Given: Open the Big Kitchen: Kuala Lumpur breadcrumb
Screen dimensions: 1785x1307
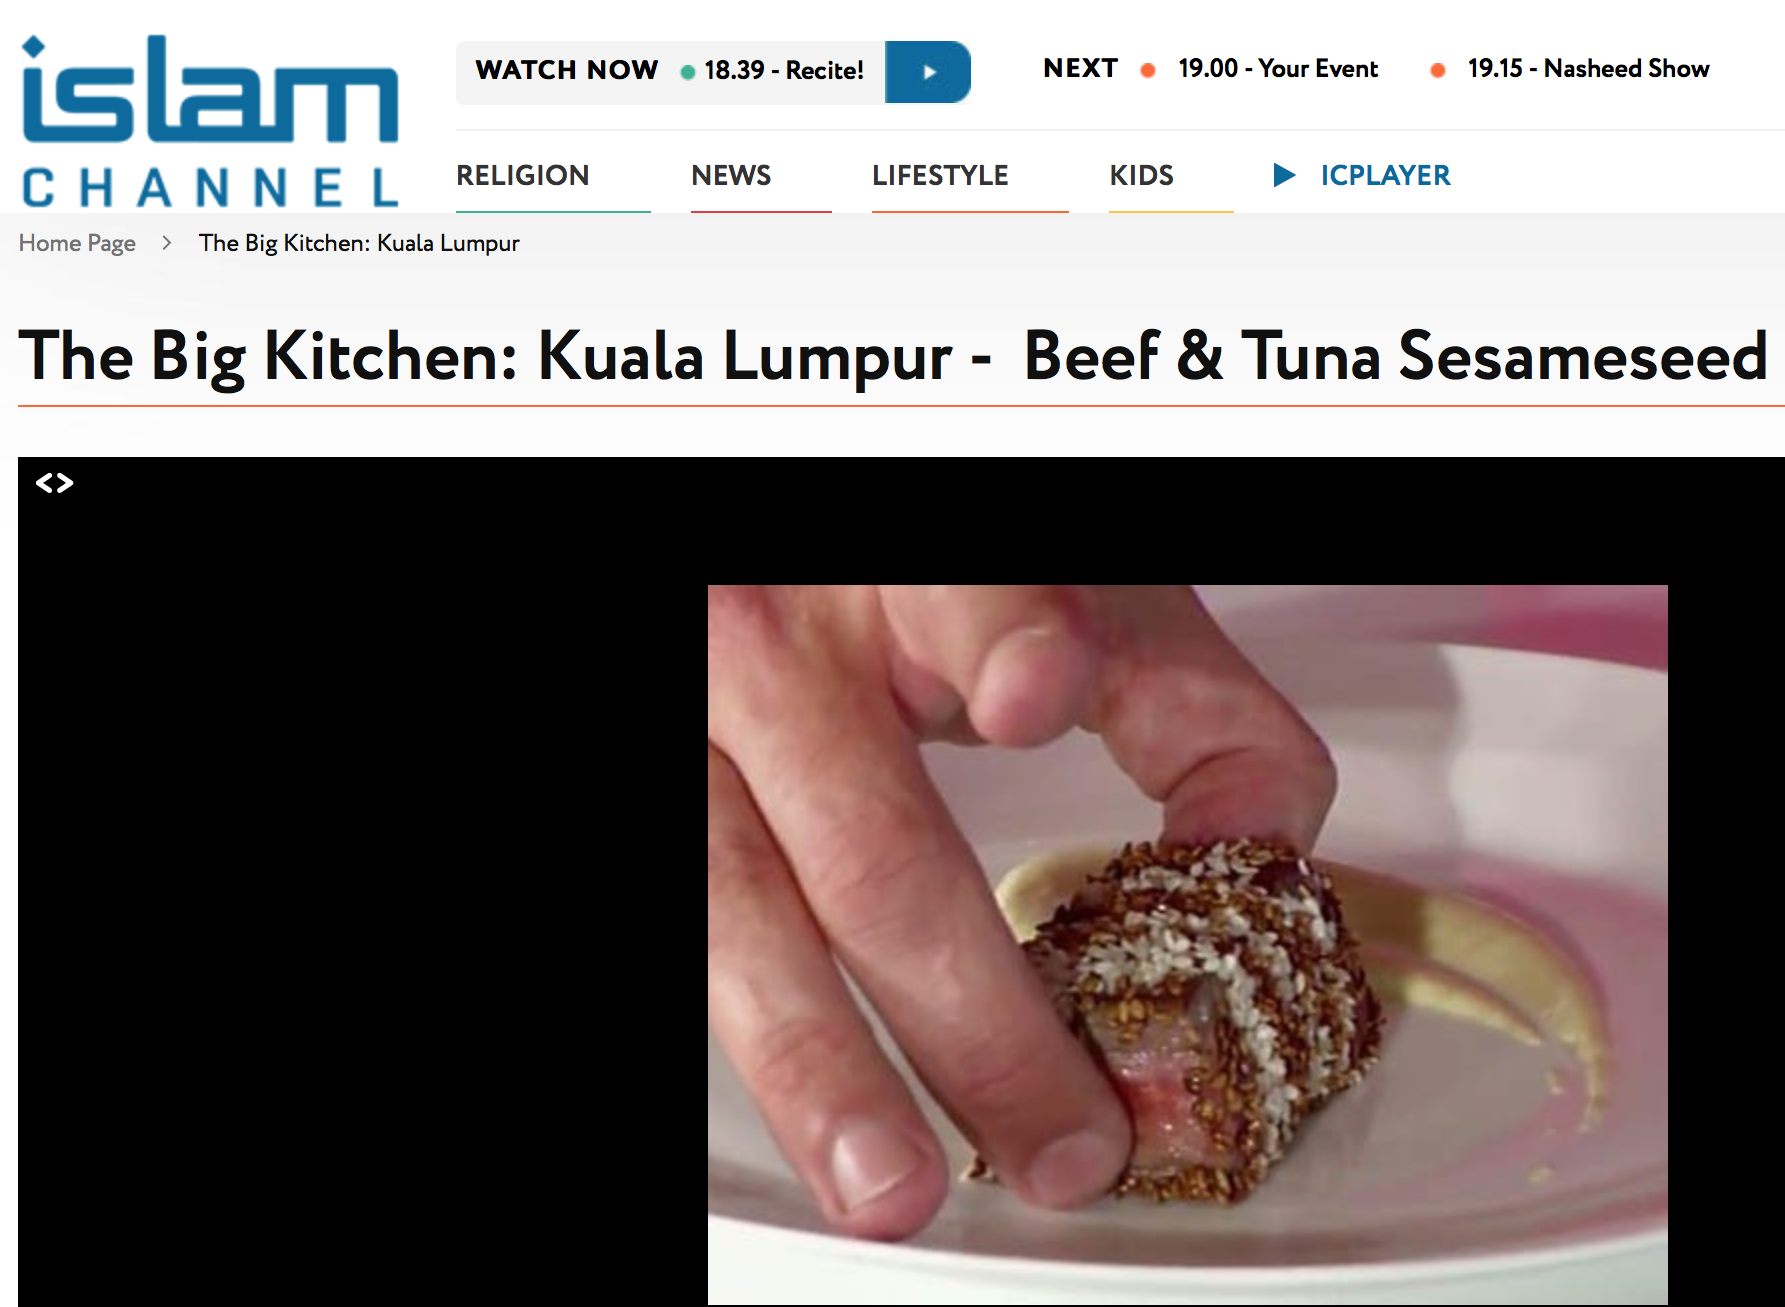Looking at the screenshot, I should (x=359, y=243).
